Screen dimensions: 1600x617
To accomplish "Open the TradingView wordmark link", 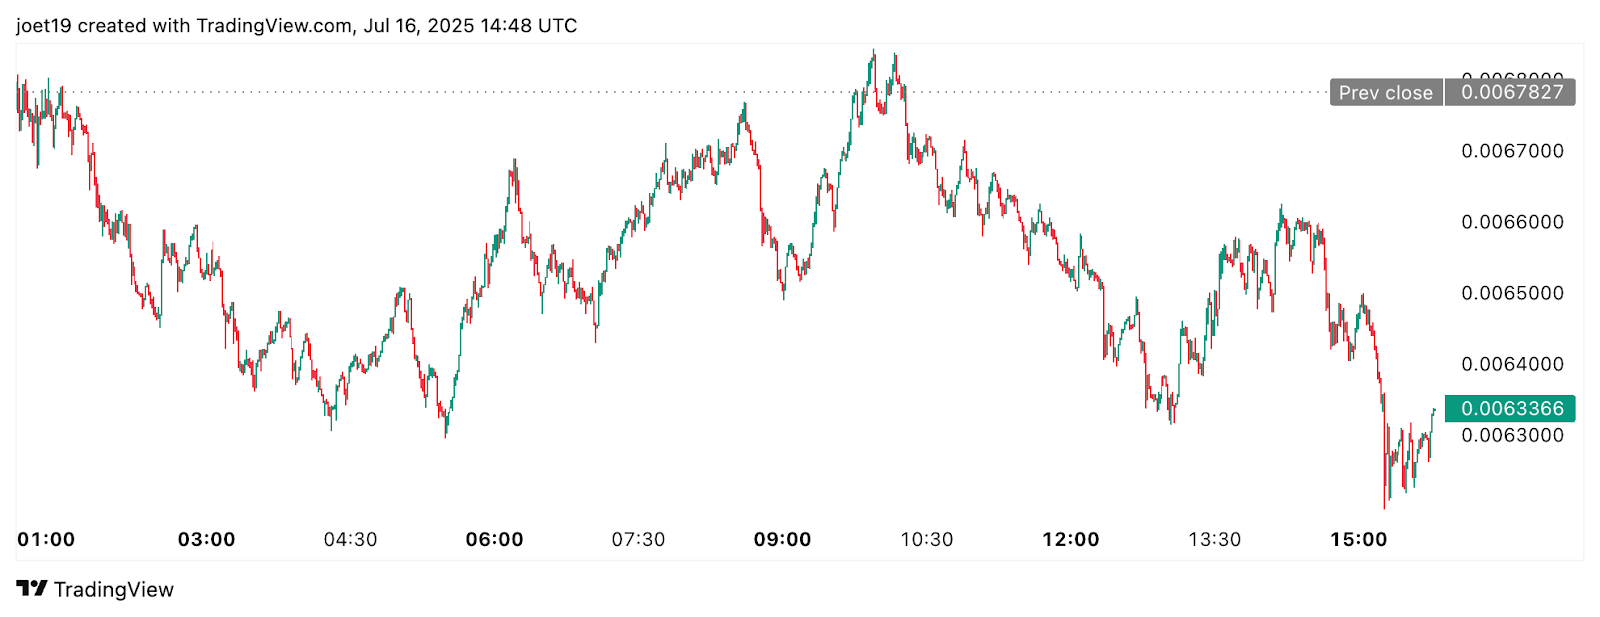I will [x=113, y=590].
